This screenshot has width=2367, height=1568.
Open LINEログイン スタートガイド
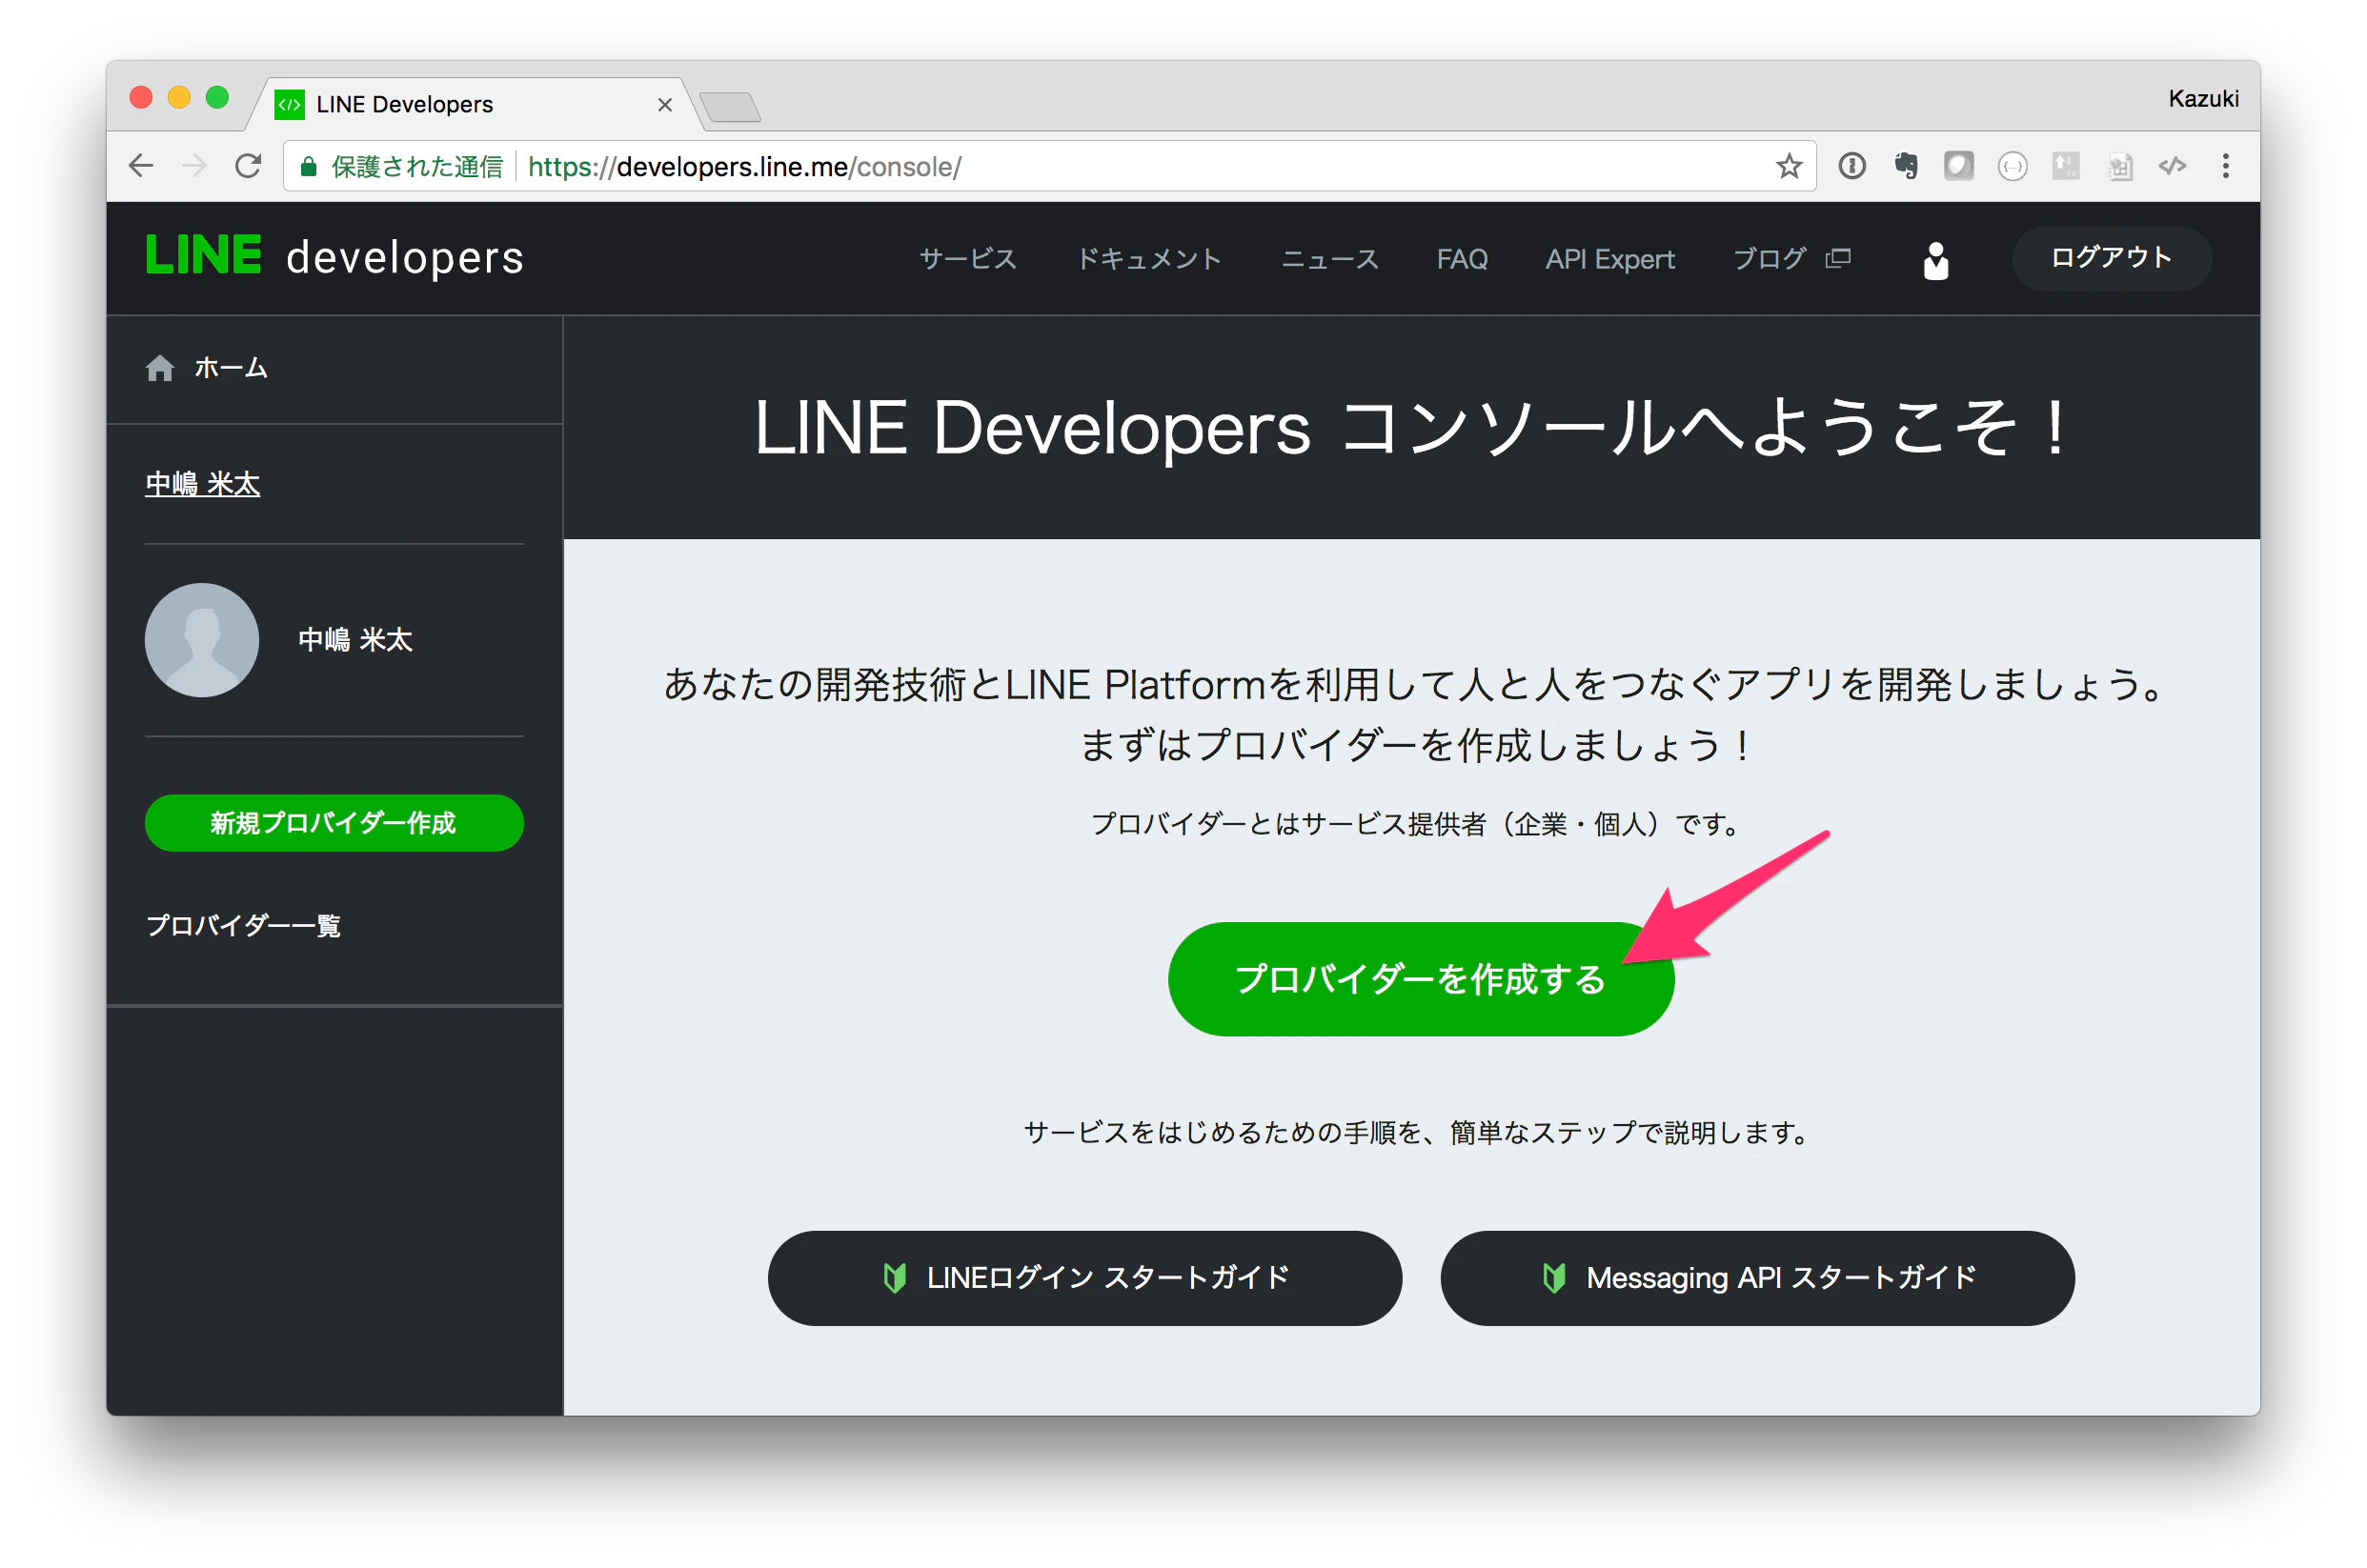click(1084, 1278)
